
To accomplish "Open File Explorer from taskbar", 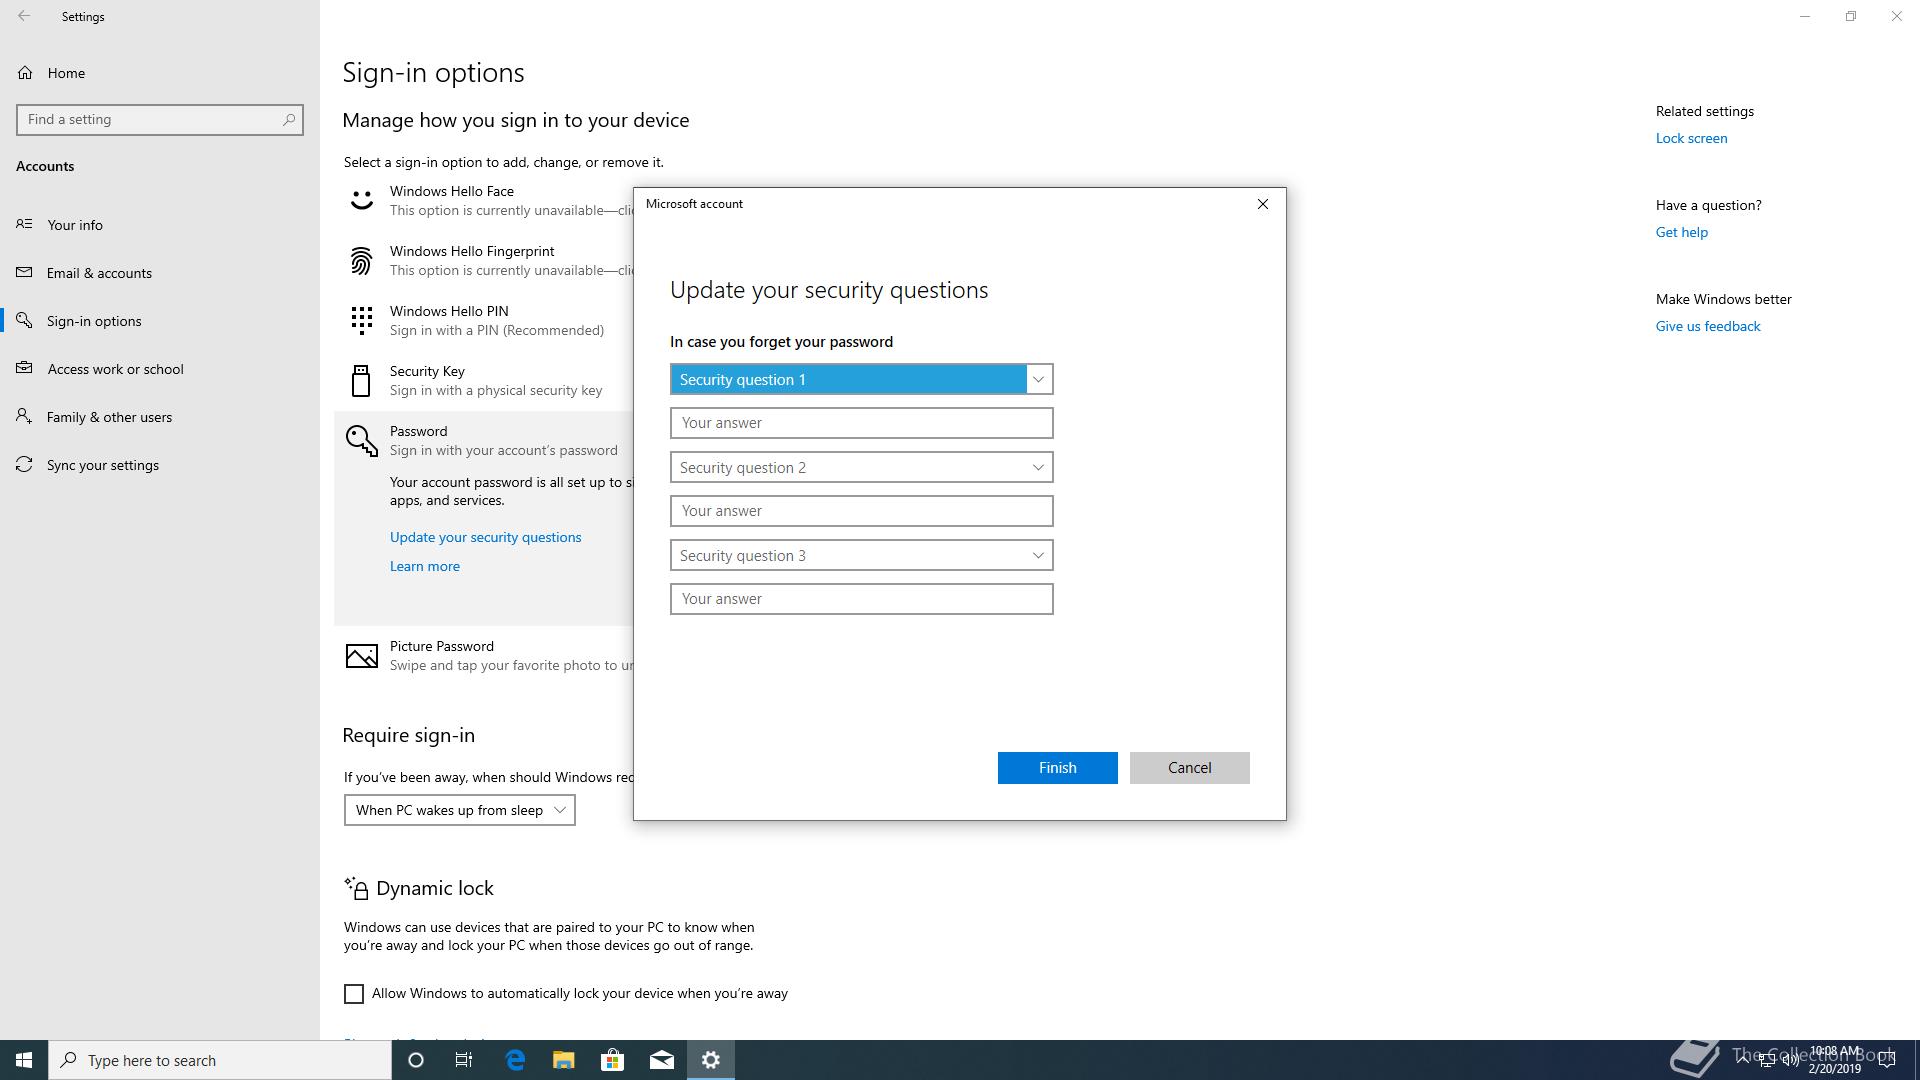I will coord(563,1060).
